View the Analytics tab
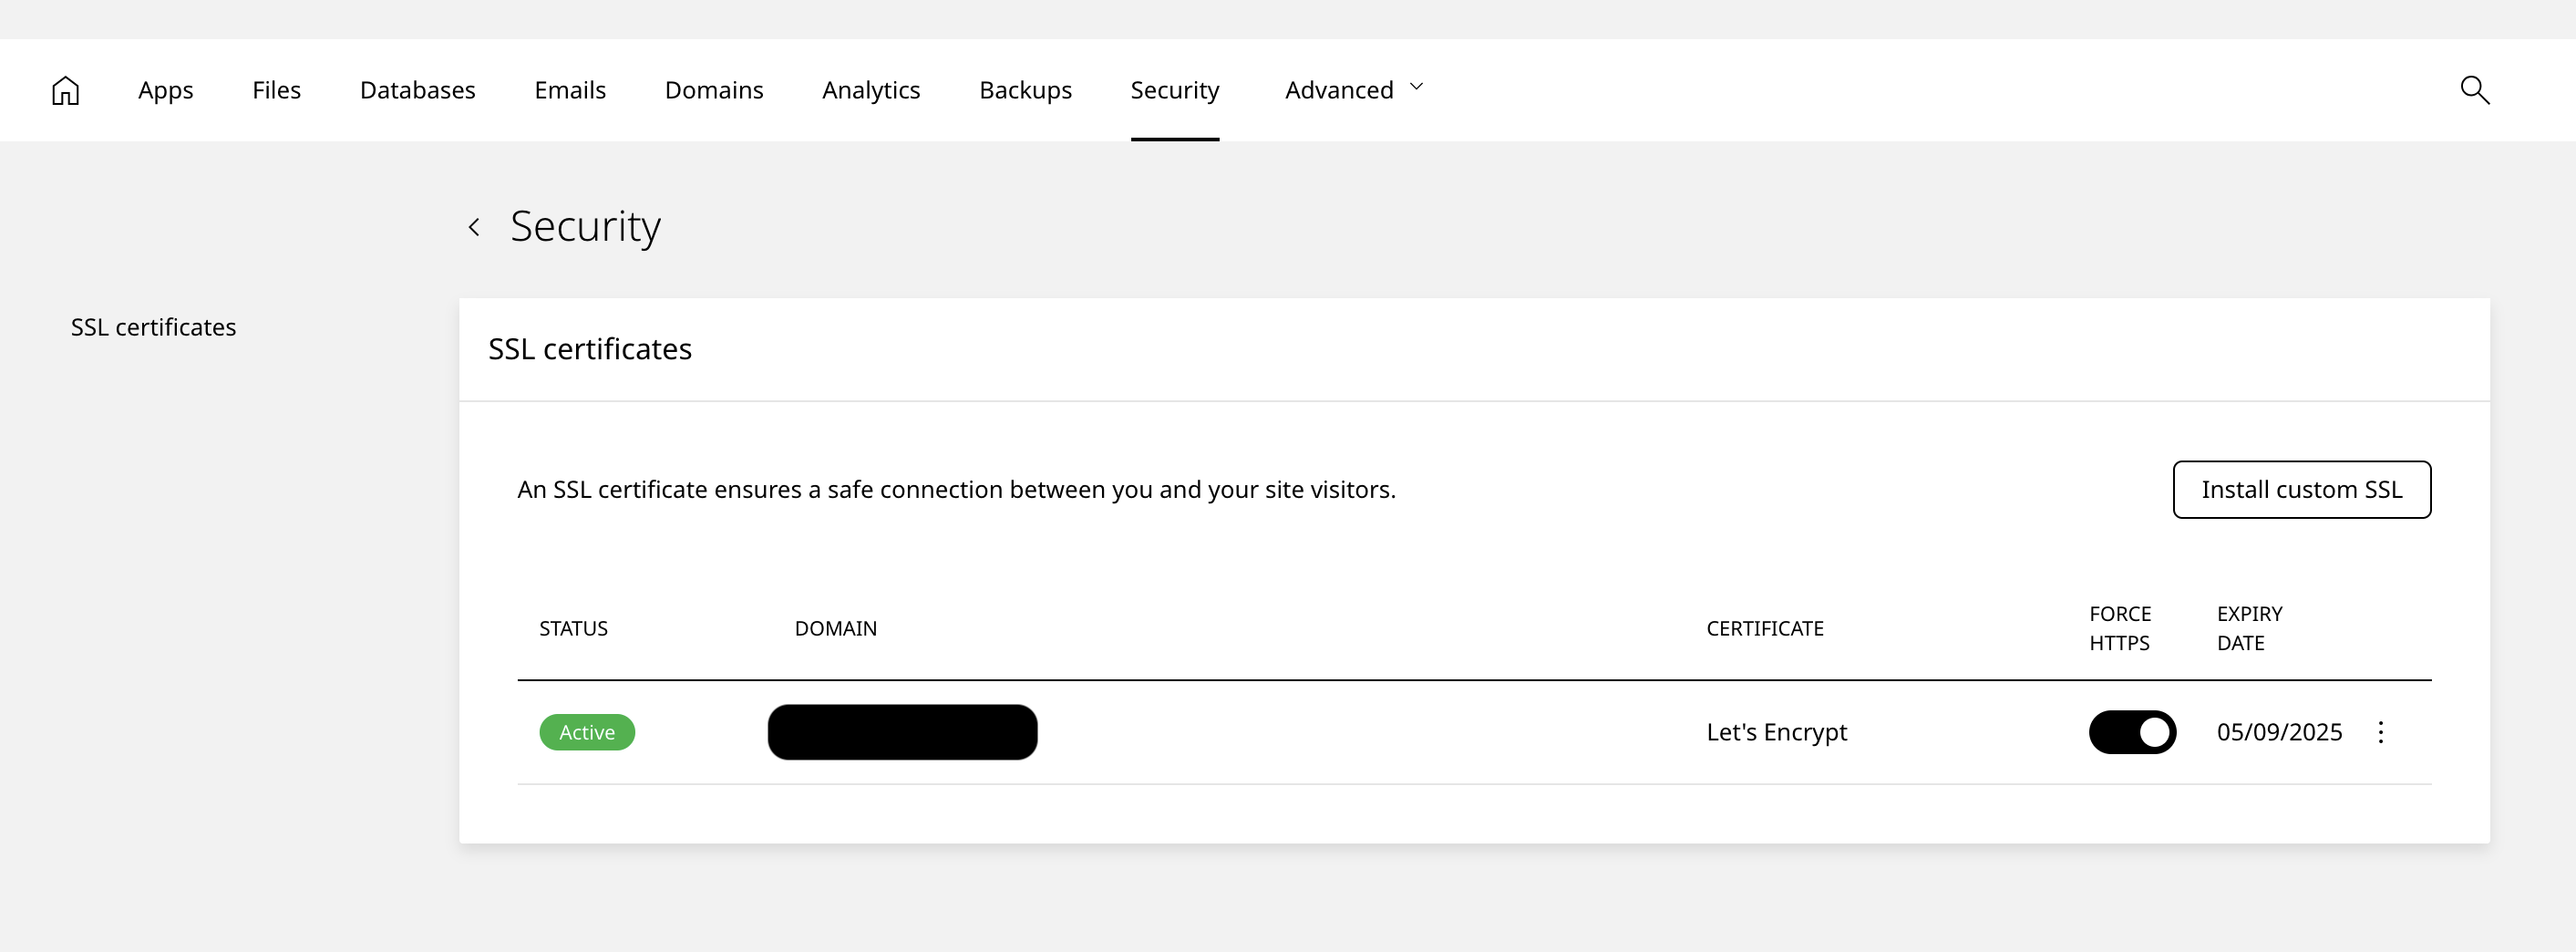This screenshot has height=952, width=2576. [871, 90]
